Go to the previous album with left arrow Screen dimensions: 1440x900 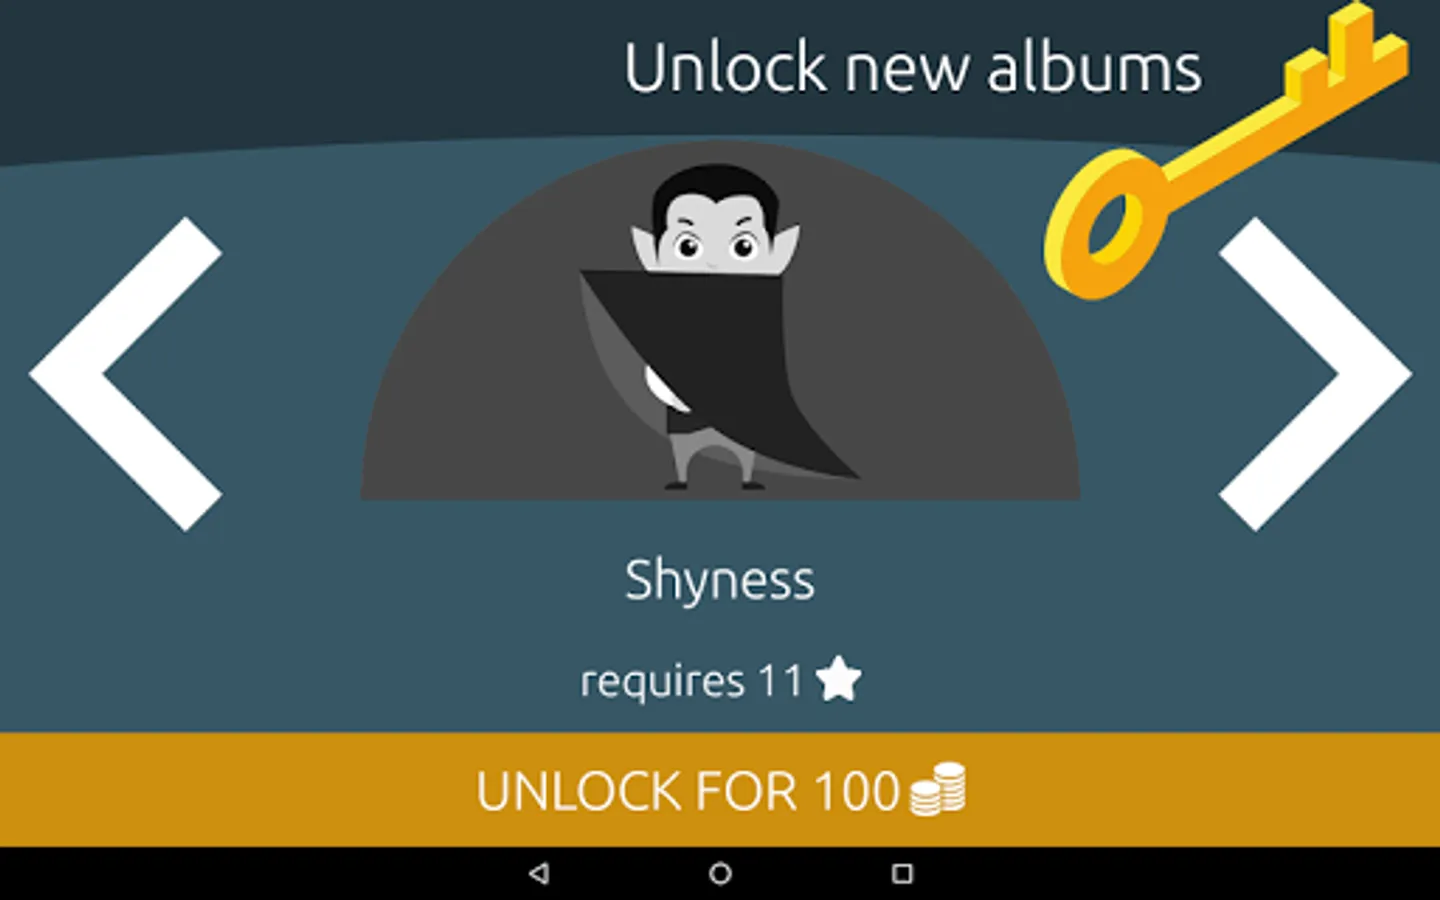[x=126, y=374]
